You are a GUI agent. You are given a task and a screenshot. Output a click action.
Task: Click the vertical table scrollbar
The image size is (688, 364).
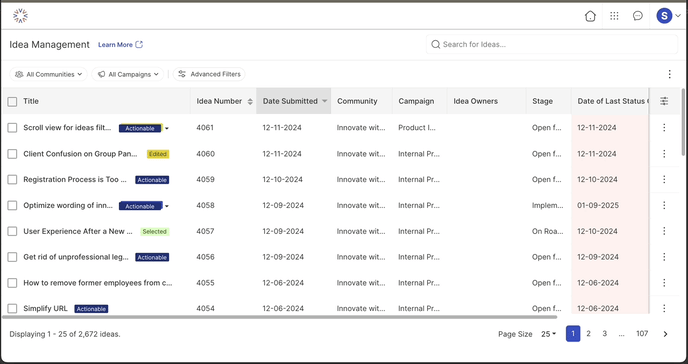tap(683, 122)
